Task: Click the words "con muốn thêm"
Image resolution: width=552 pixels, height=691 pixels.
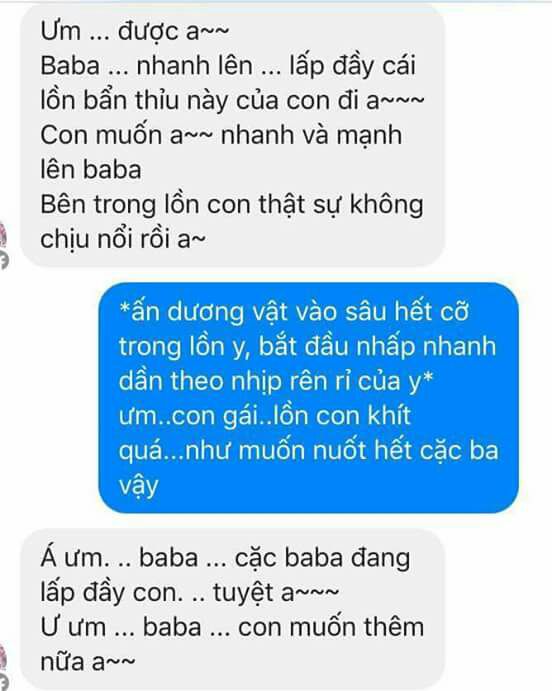Action: click(331, 627)
